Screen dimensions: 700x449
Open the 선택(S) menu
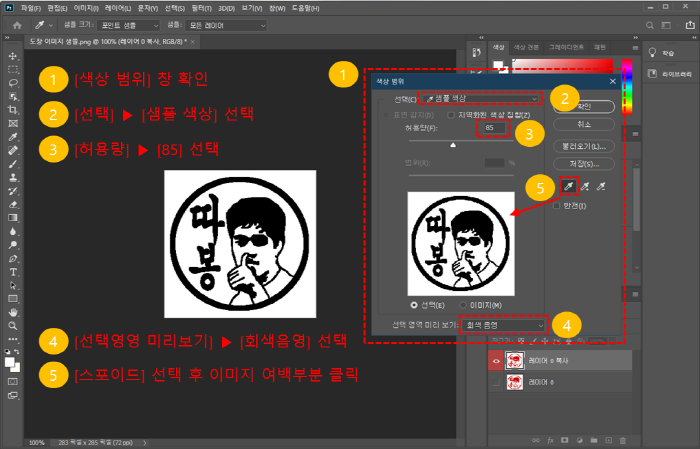click(x=175, y=8)
